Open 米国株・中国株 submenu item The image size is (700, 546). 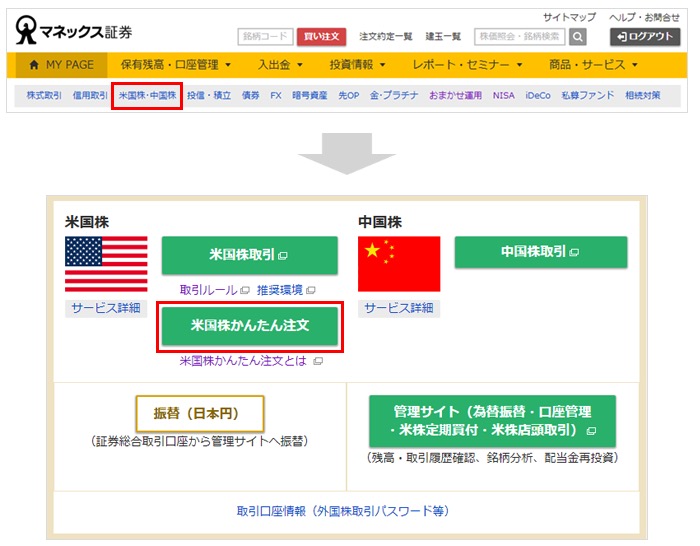tap(147, 95)
